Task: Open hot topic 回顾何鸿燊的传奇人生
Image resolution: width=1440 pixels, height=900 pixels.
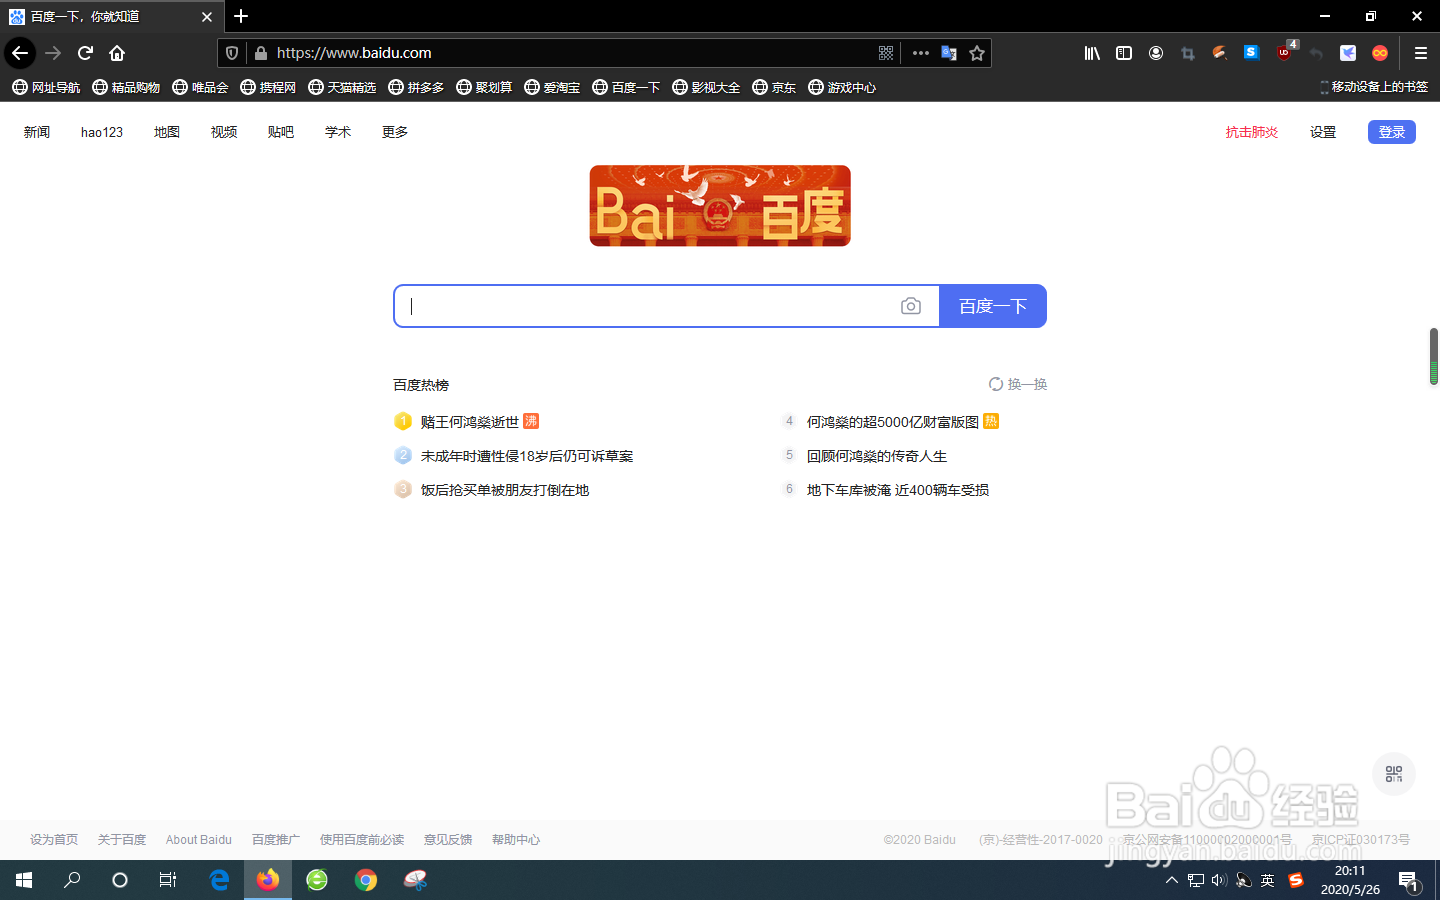Action: [x=877, y=456]
